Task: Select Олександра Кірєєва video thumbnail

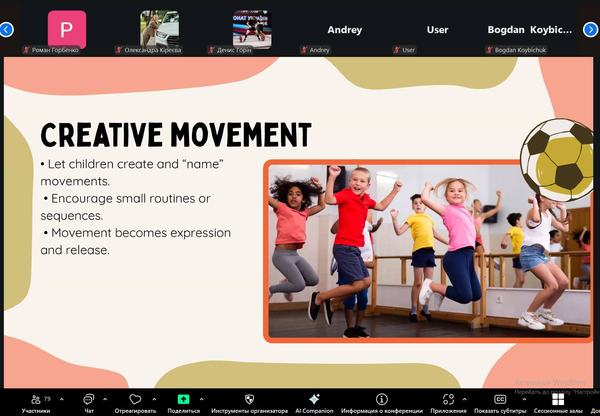Action: (x=159, y=29)
